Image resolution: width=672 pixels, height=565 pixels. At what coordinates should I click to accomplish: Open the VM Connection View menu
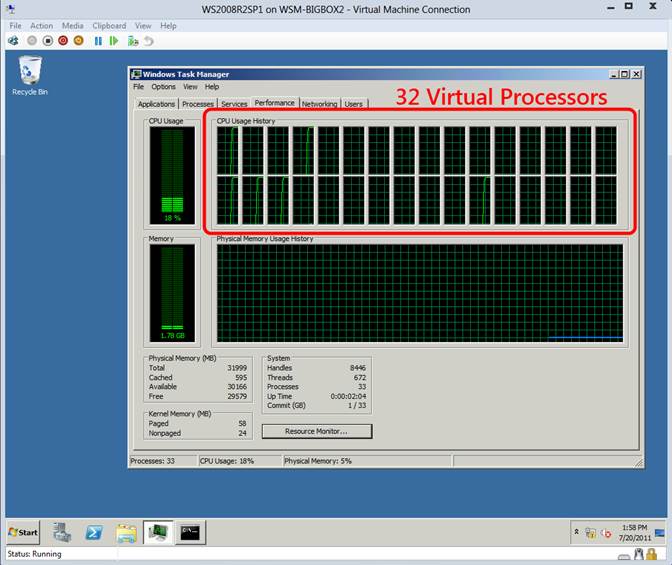(143, 26)
